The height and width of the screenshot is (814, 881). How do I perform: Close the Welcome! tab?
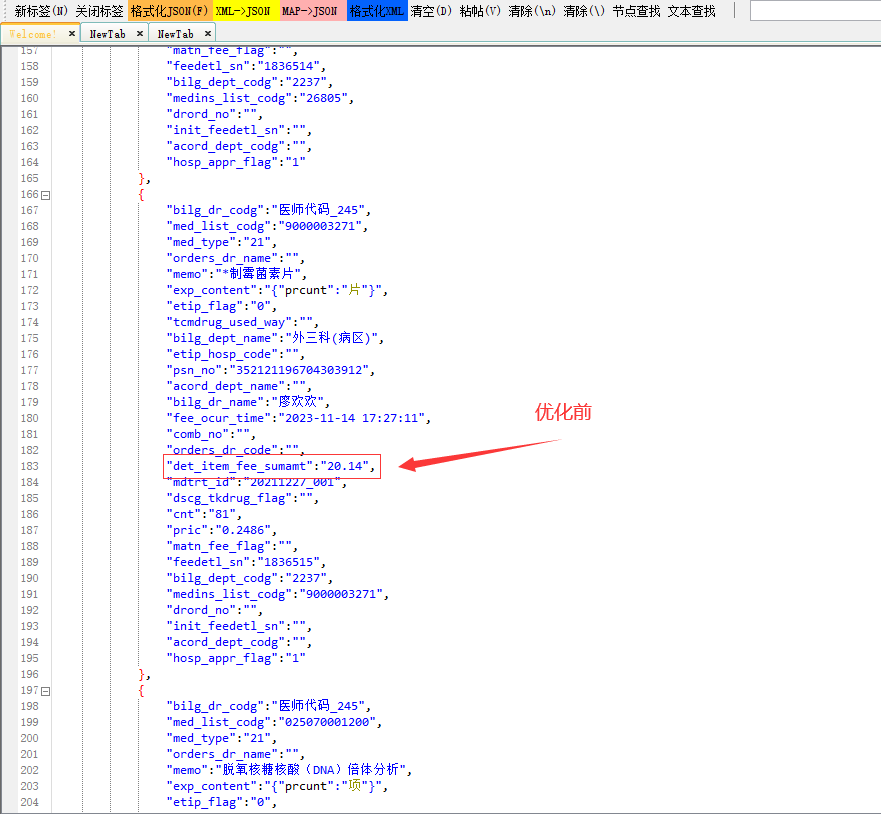pos(72,34)
